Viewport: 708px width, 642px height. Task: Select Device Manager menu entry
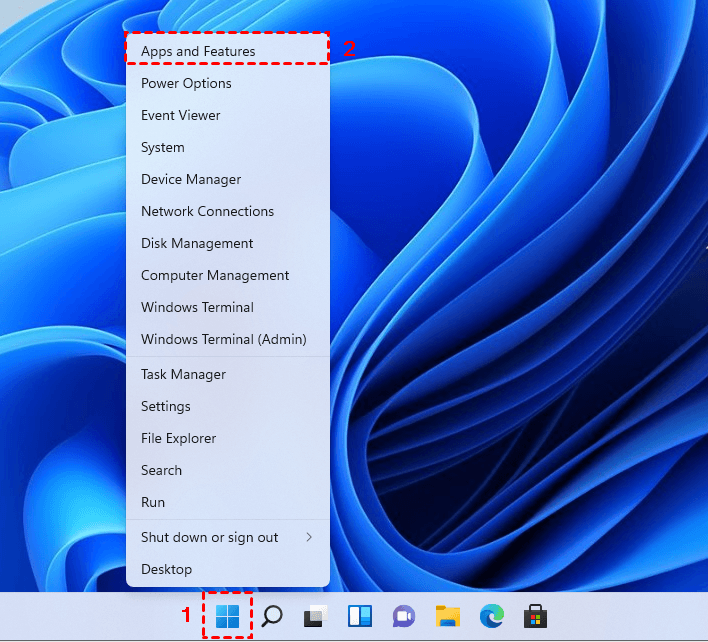pos(191,179)
